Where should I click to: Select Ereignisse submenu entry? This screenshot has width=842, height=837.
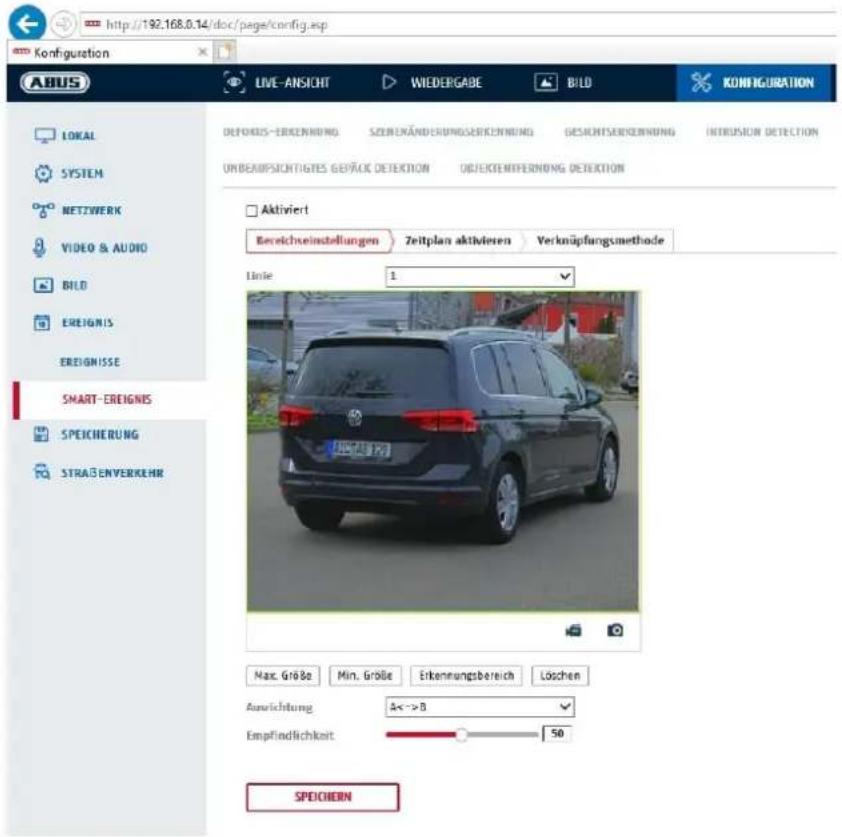pyautogui.click(x=90, y=362)
